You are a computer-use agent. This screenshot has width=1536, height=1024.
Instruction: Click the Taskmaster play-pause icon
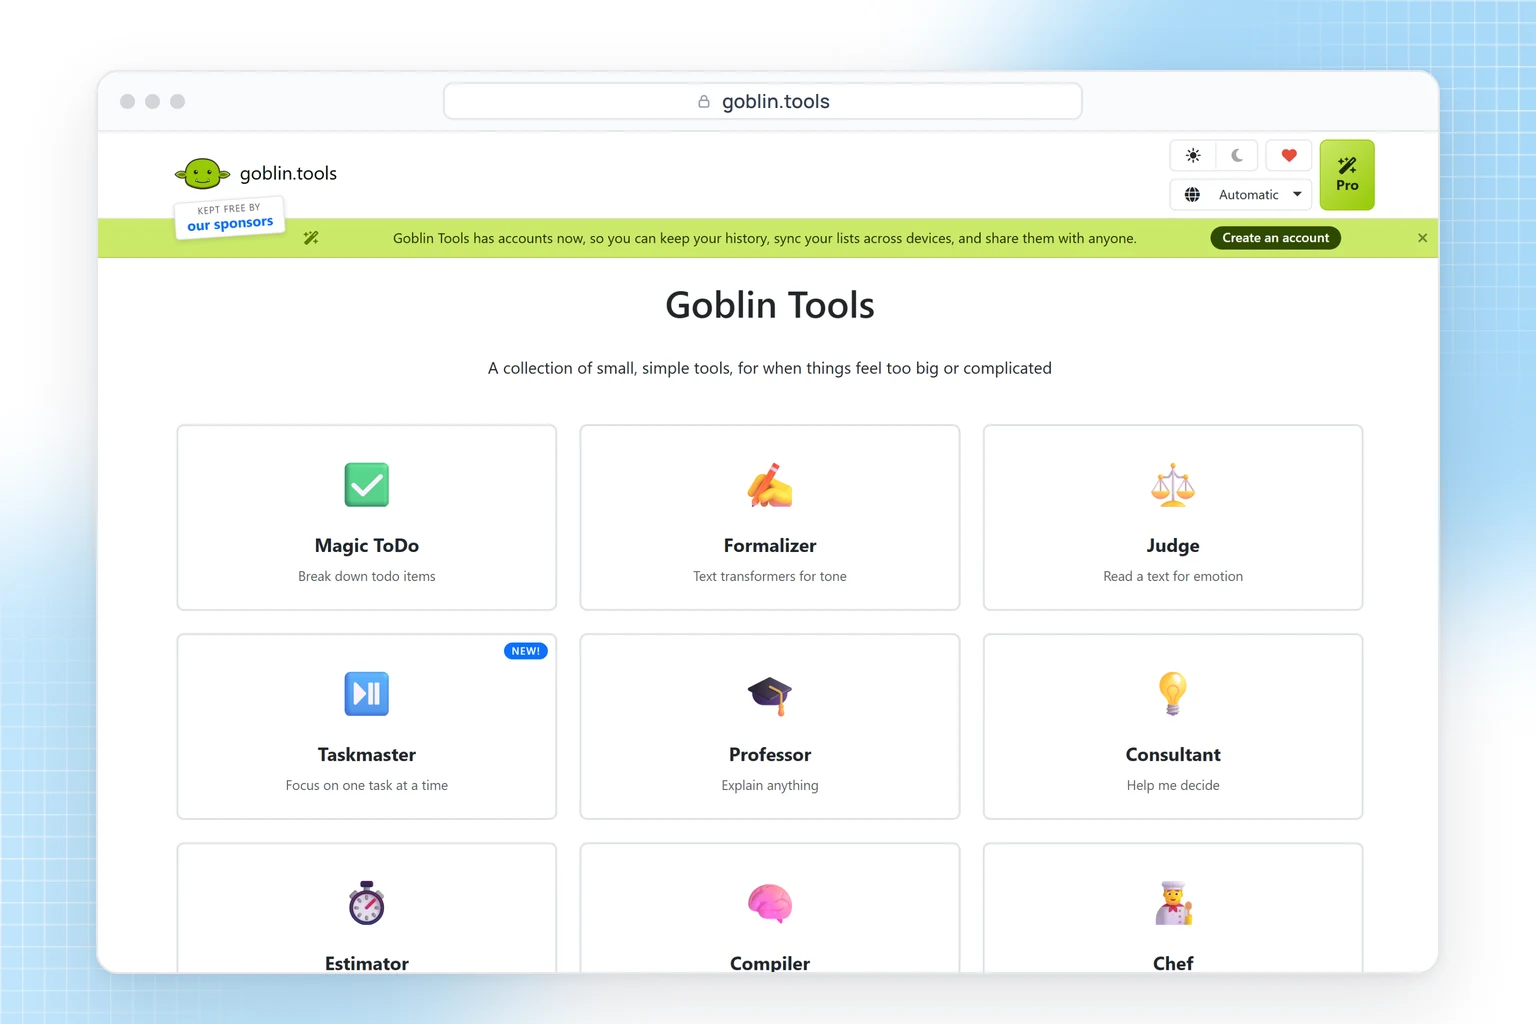(x=367, y=694)
